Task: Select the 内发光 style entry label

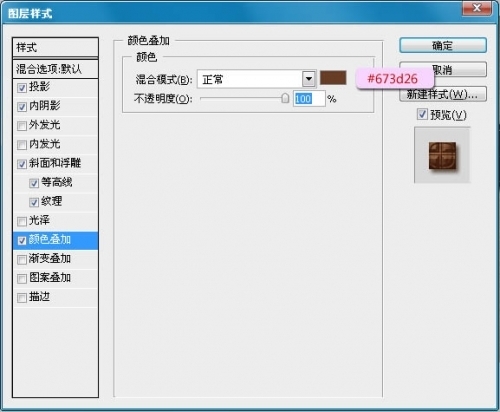Action: [45, 144]
